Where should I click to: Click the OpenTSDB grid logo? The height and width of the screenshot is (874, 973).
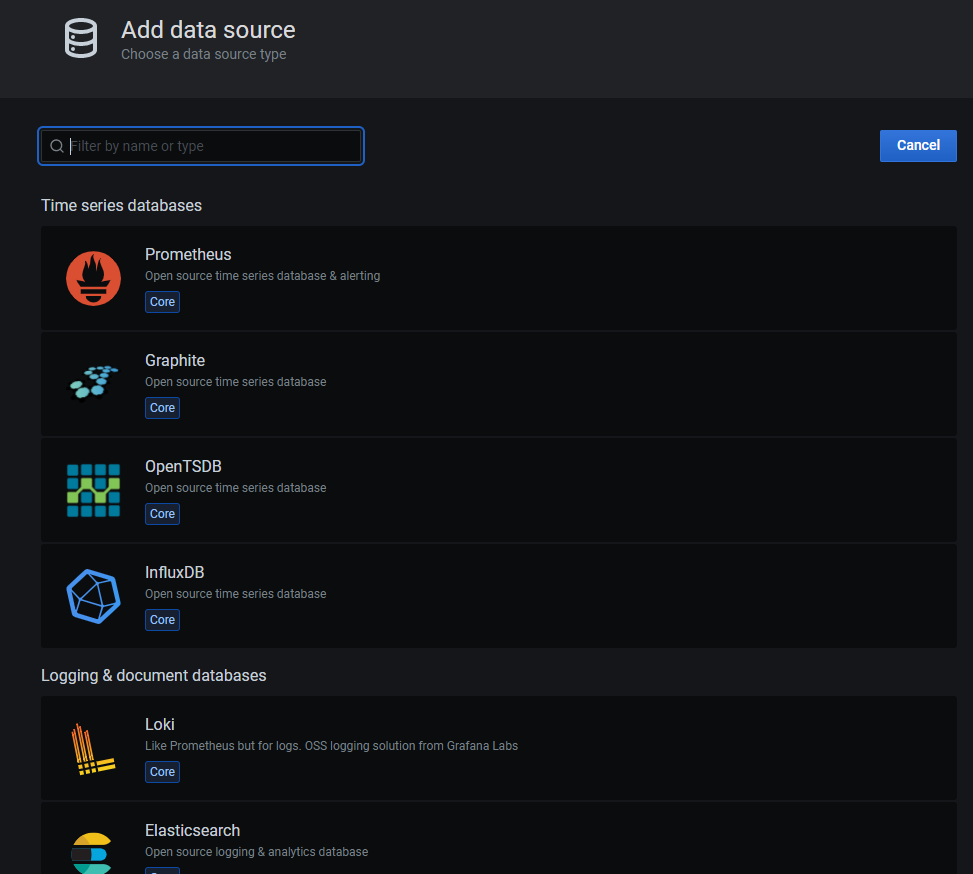[93, 490]
